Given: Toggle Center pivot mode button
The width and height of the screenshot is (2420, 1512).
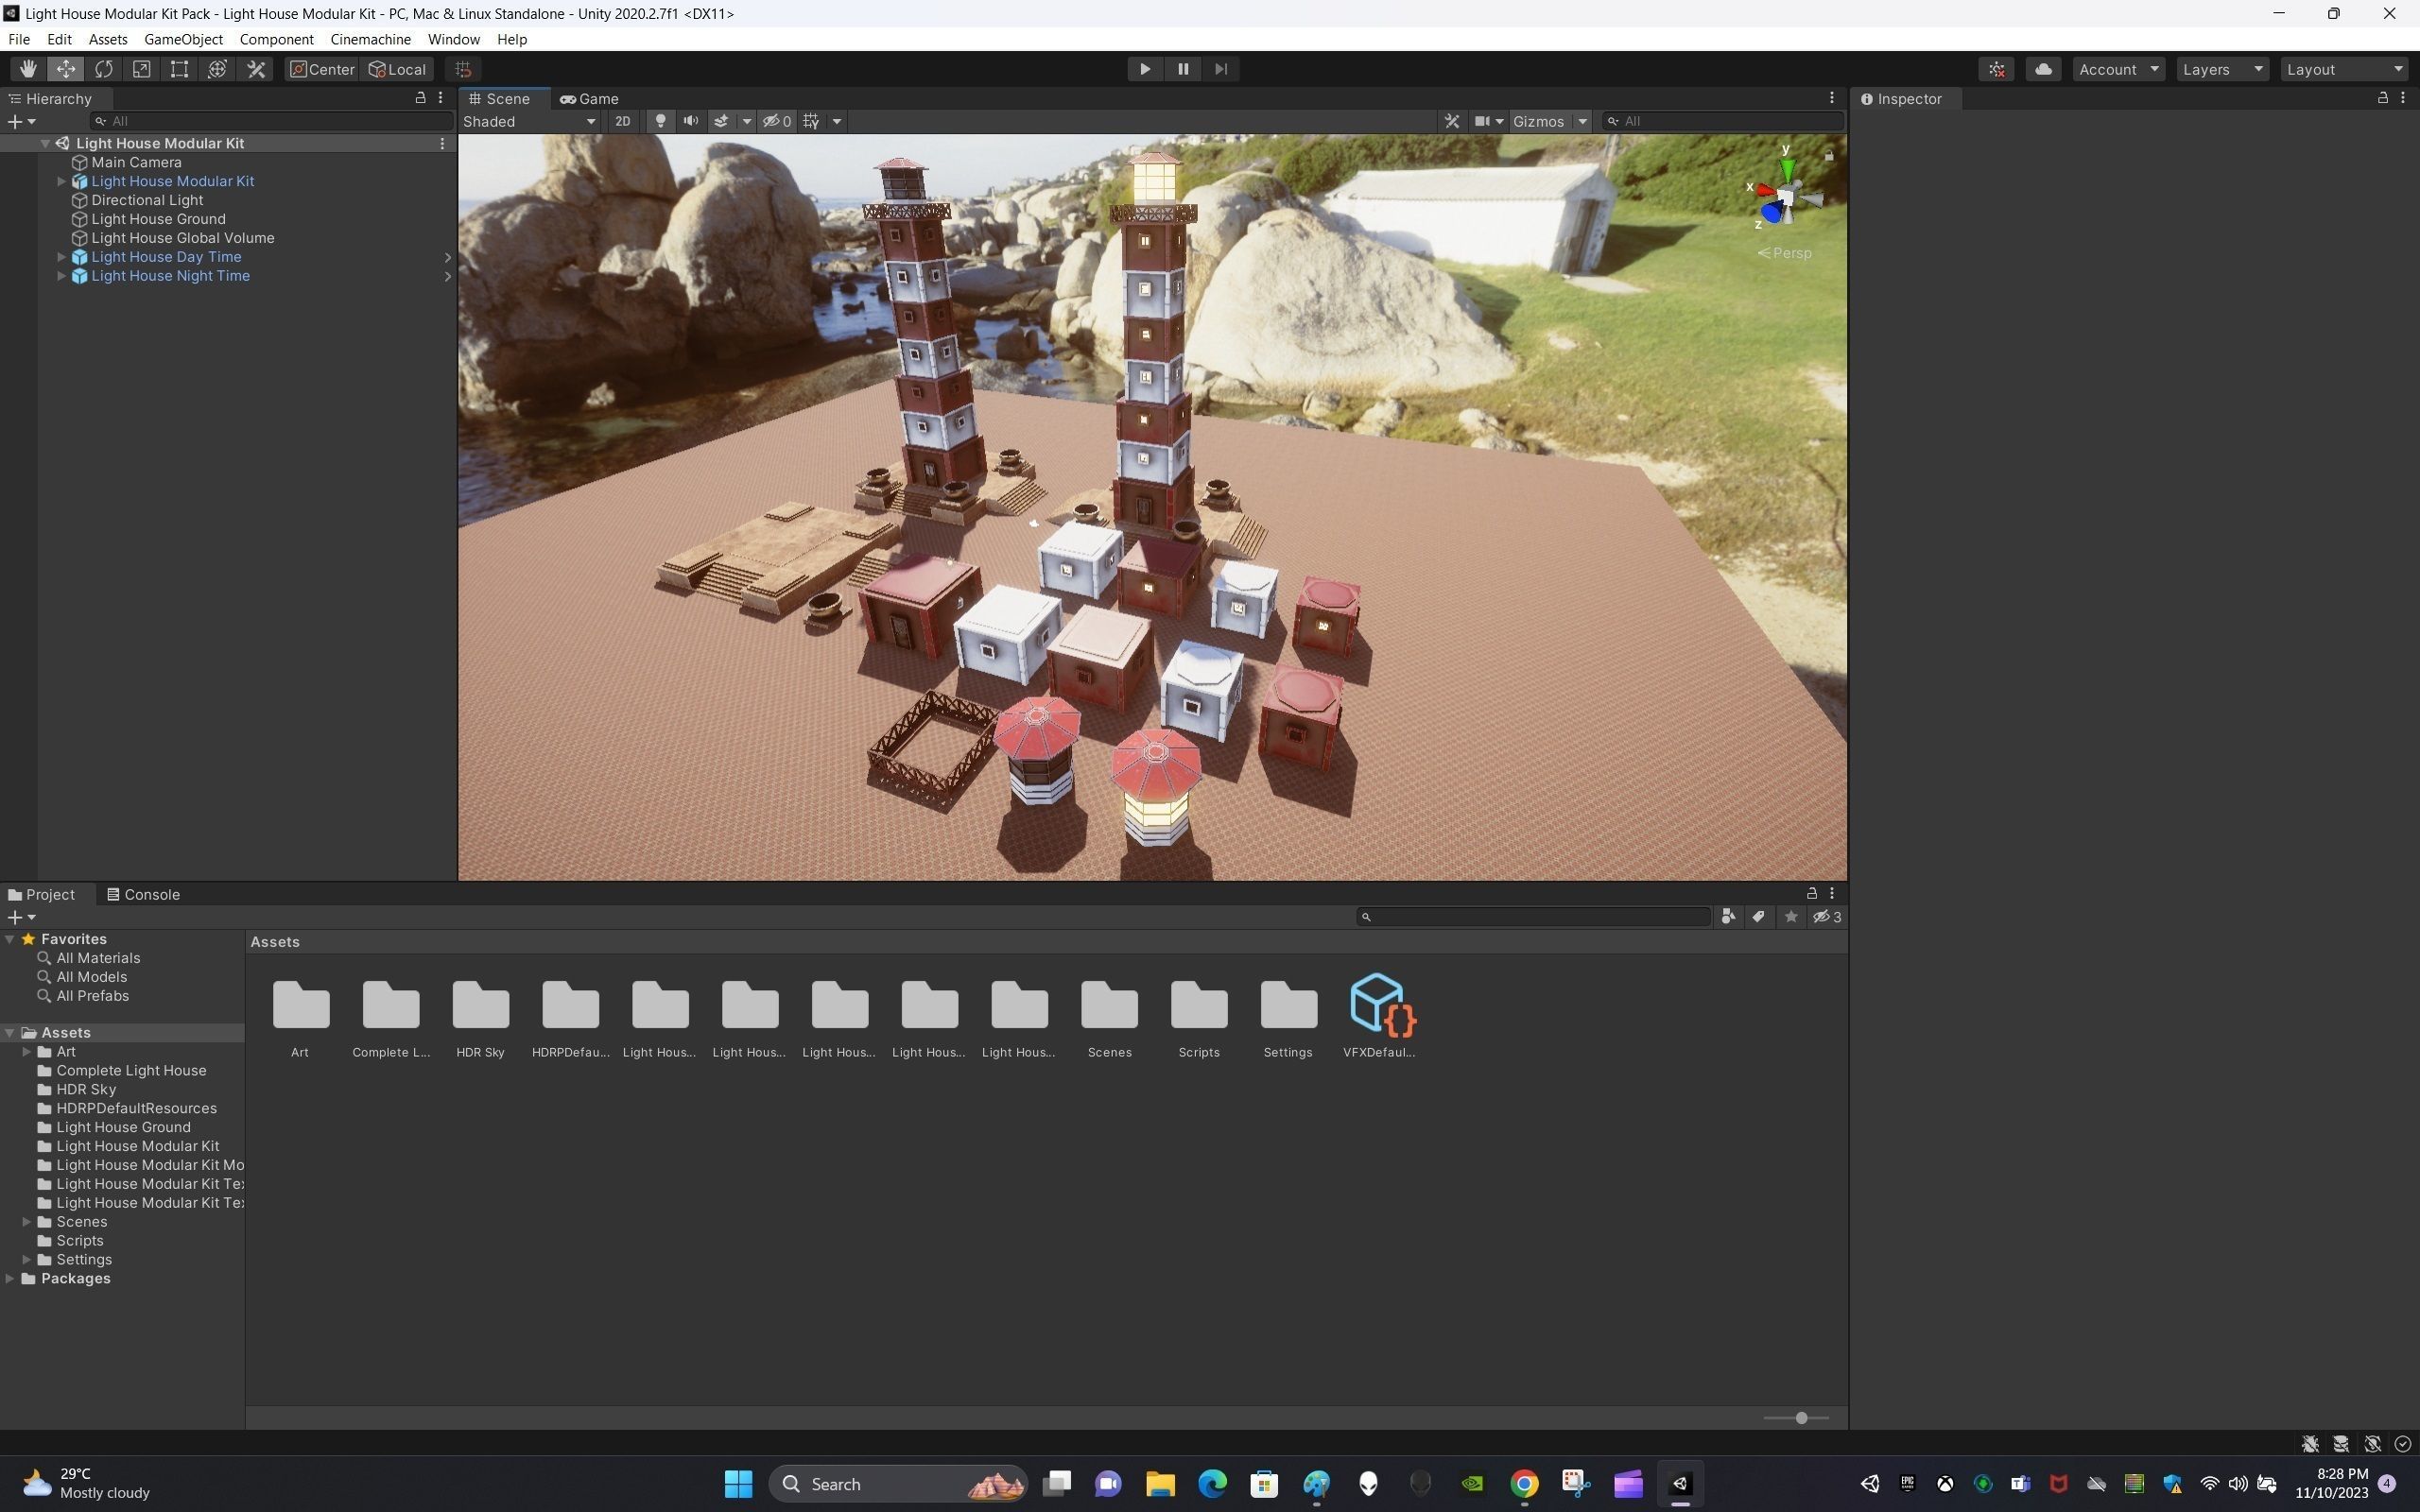Looking at the screenshot, I should (x=321, y=69).
